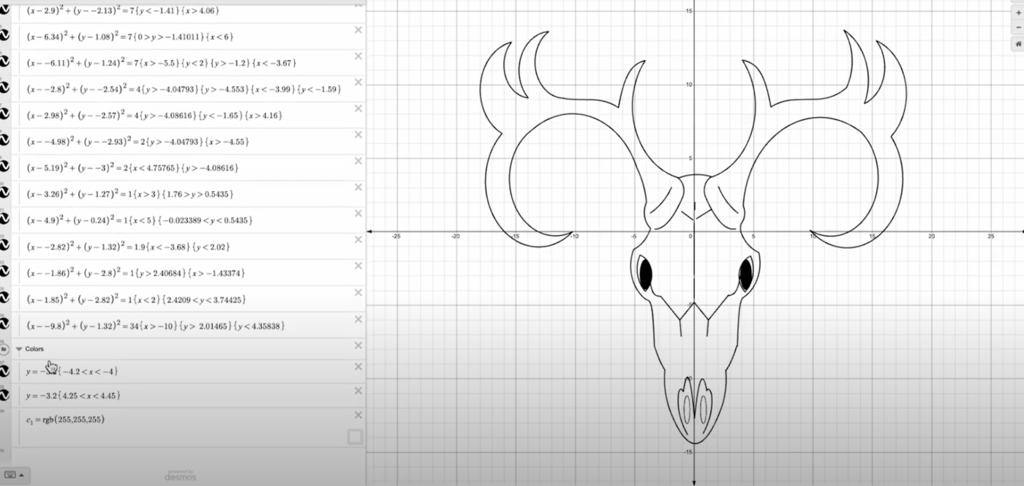Open the white color swatch for c₁
The height and width of the screenshot is (486, 1024).
tap(355, 436)
